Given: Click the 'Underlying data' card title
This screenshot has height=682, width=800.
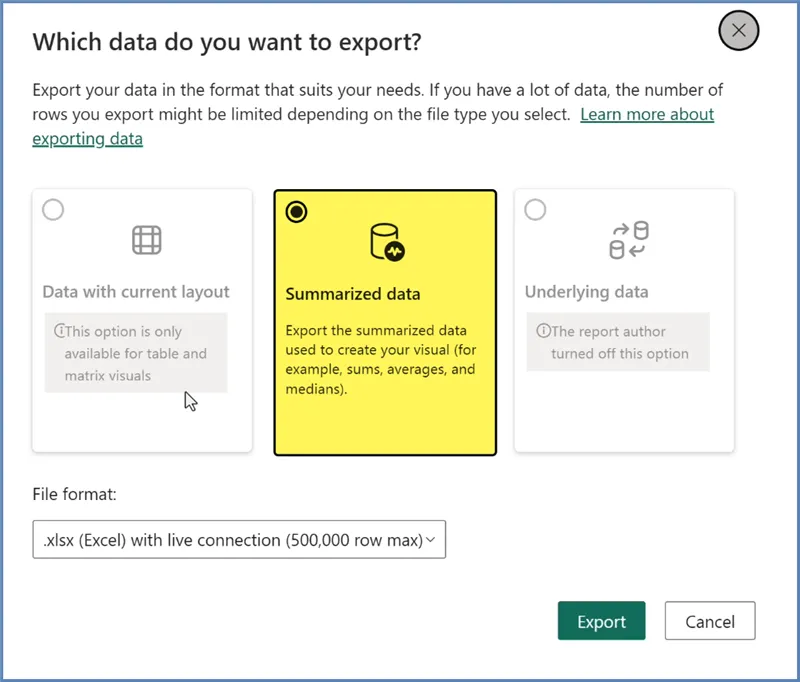Looking at the screenshot, I should pyautogui.click(x=586, y=292).
